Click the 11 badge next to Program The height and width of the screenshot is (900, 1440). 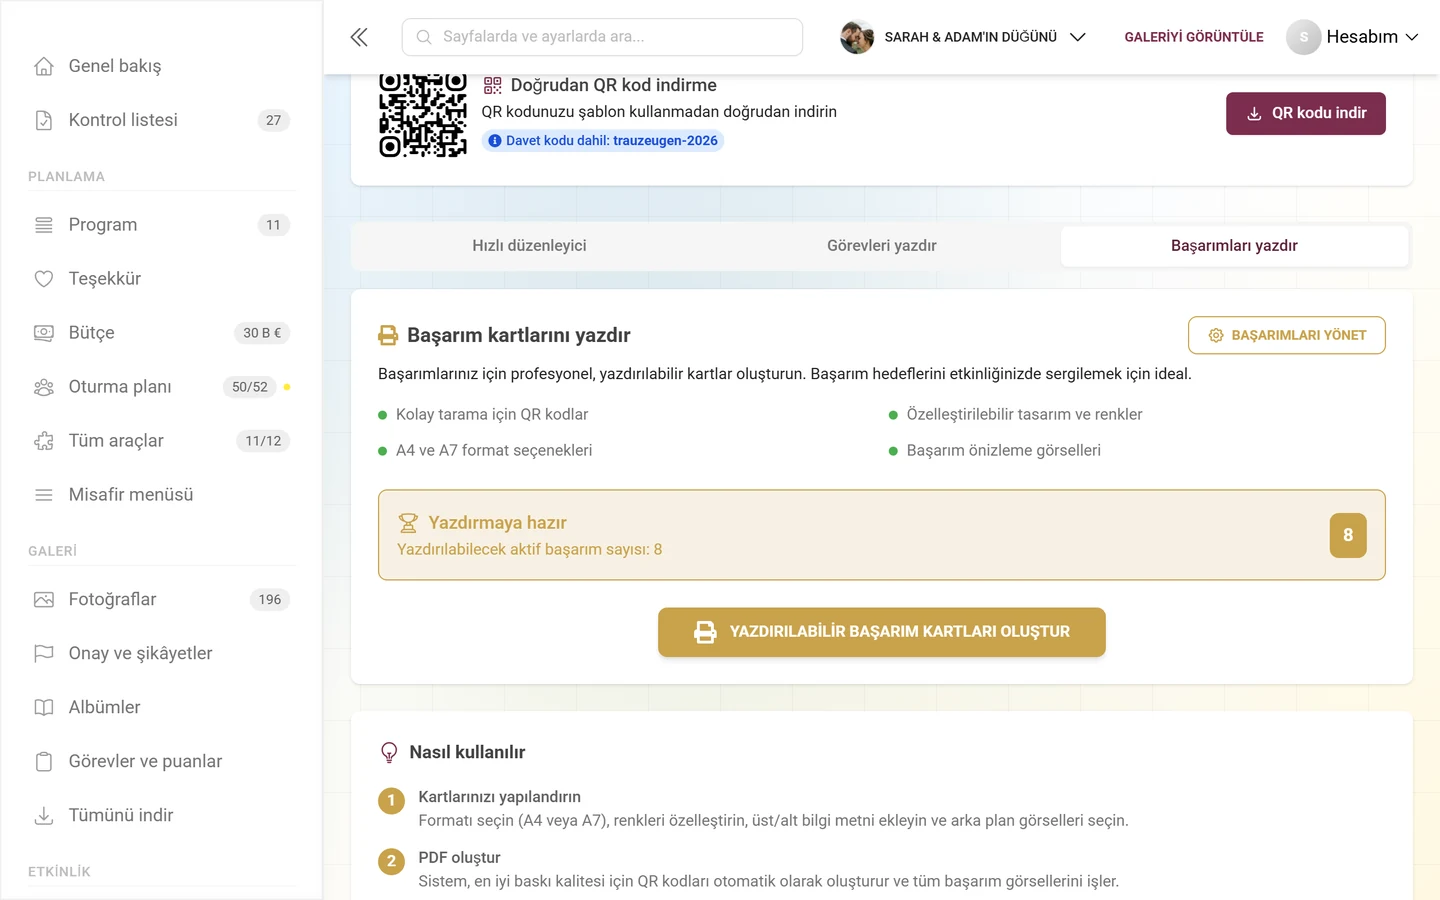coord(274,225)
